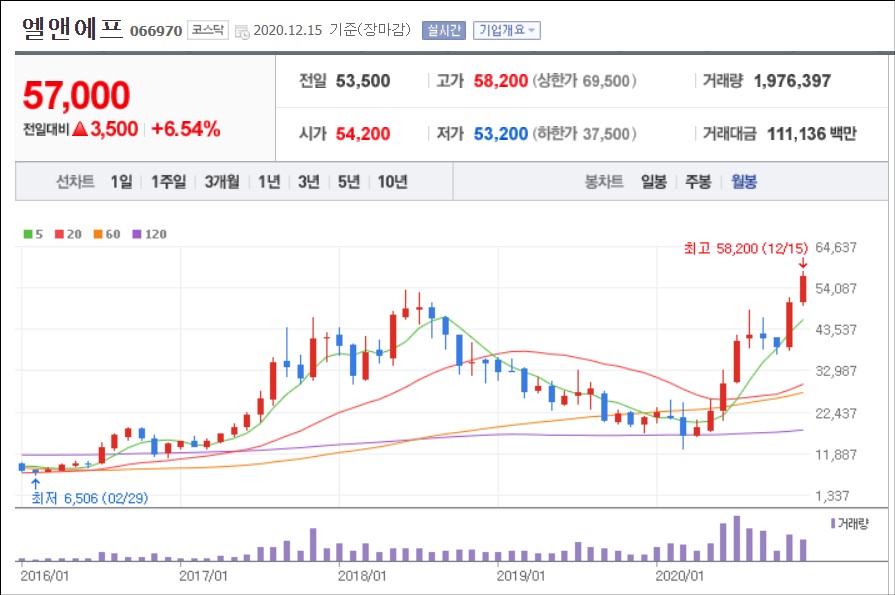Switch to the 월봉 monthly candle chart

744,182
